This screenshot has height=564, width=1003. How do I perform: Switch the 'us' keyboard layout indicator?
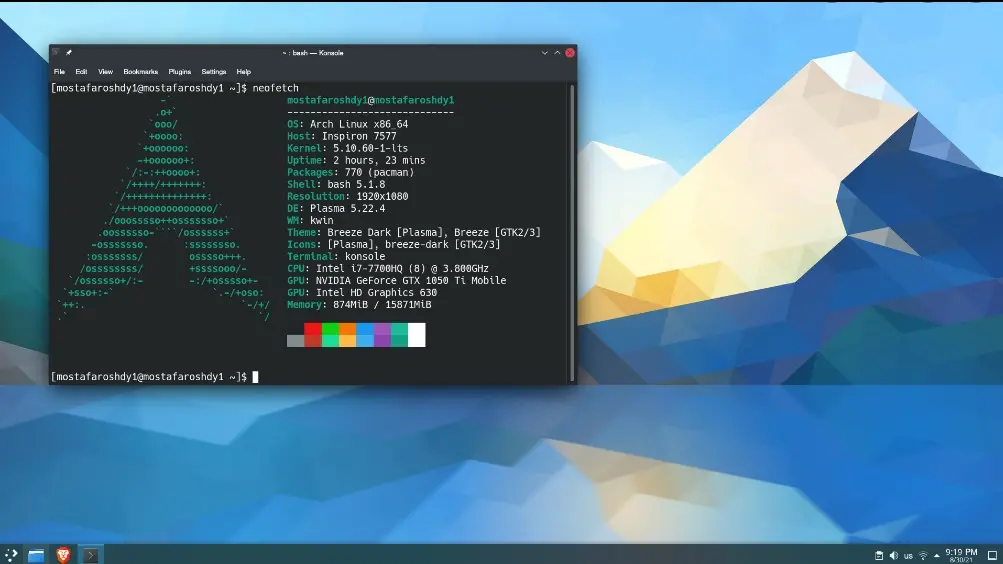pyautogui.click(x=908, y=555)
